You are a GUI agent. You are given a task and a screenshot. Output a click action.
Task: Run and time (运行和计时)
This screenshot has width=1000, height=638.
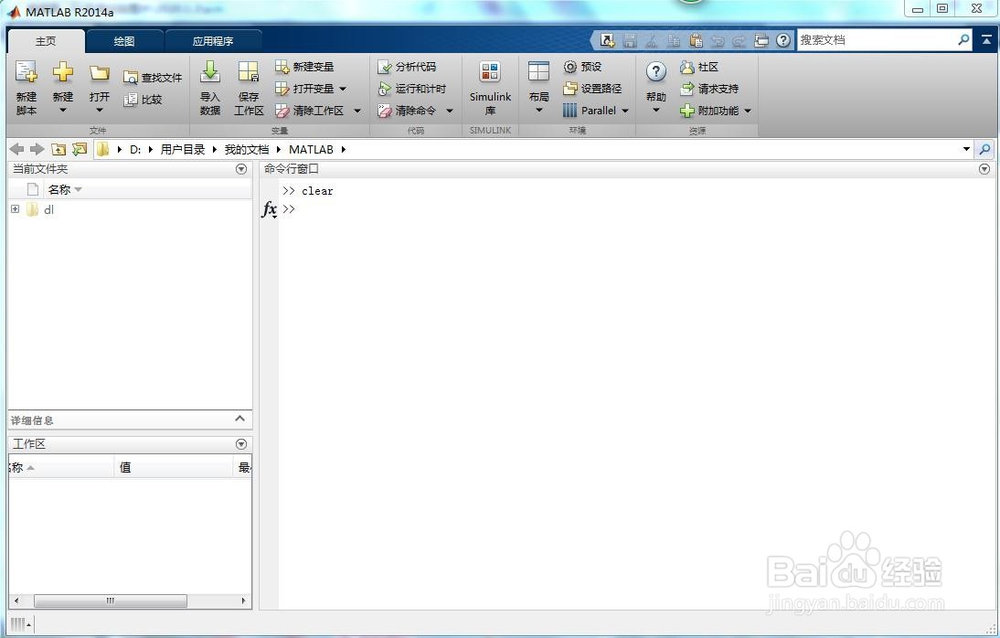click(412, 89)
